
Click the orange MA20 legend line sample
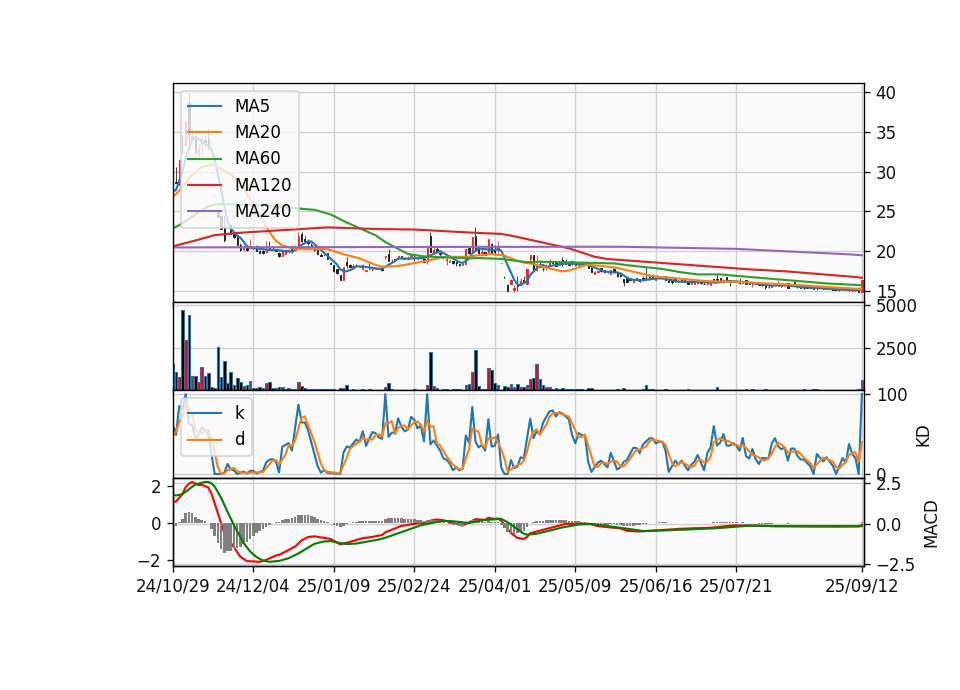coord(204,132)
